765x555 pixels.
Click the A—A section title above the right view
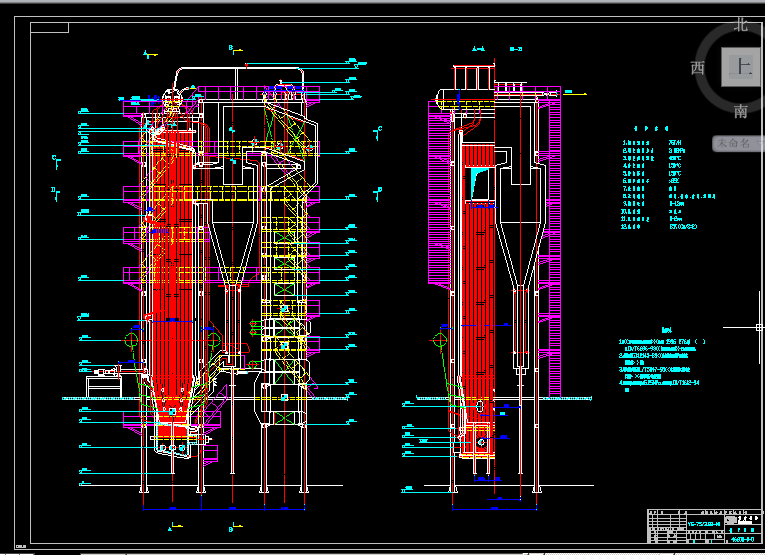click(478, 48)
